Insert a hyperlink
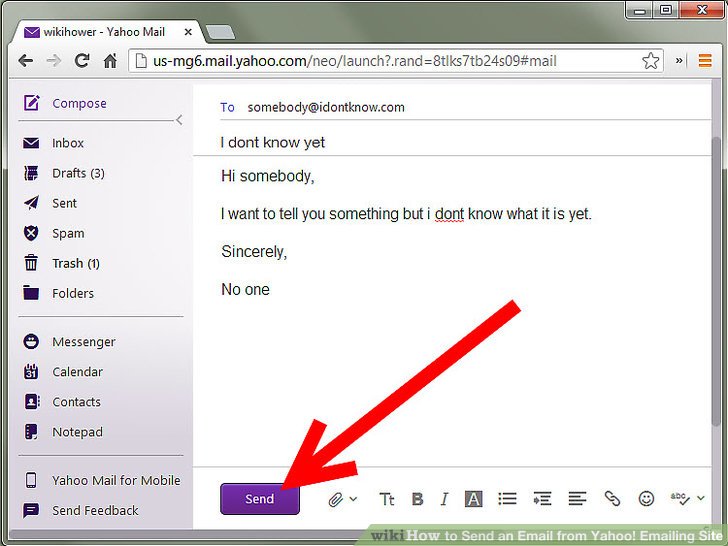 pos(612,499)
